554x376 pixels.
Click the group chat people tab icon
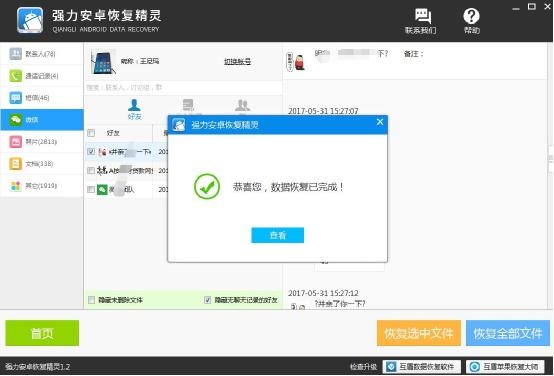(x=242, y=105)
